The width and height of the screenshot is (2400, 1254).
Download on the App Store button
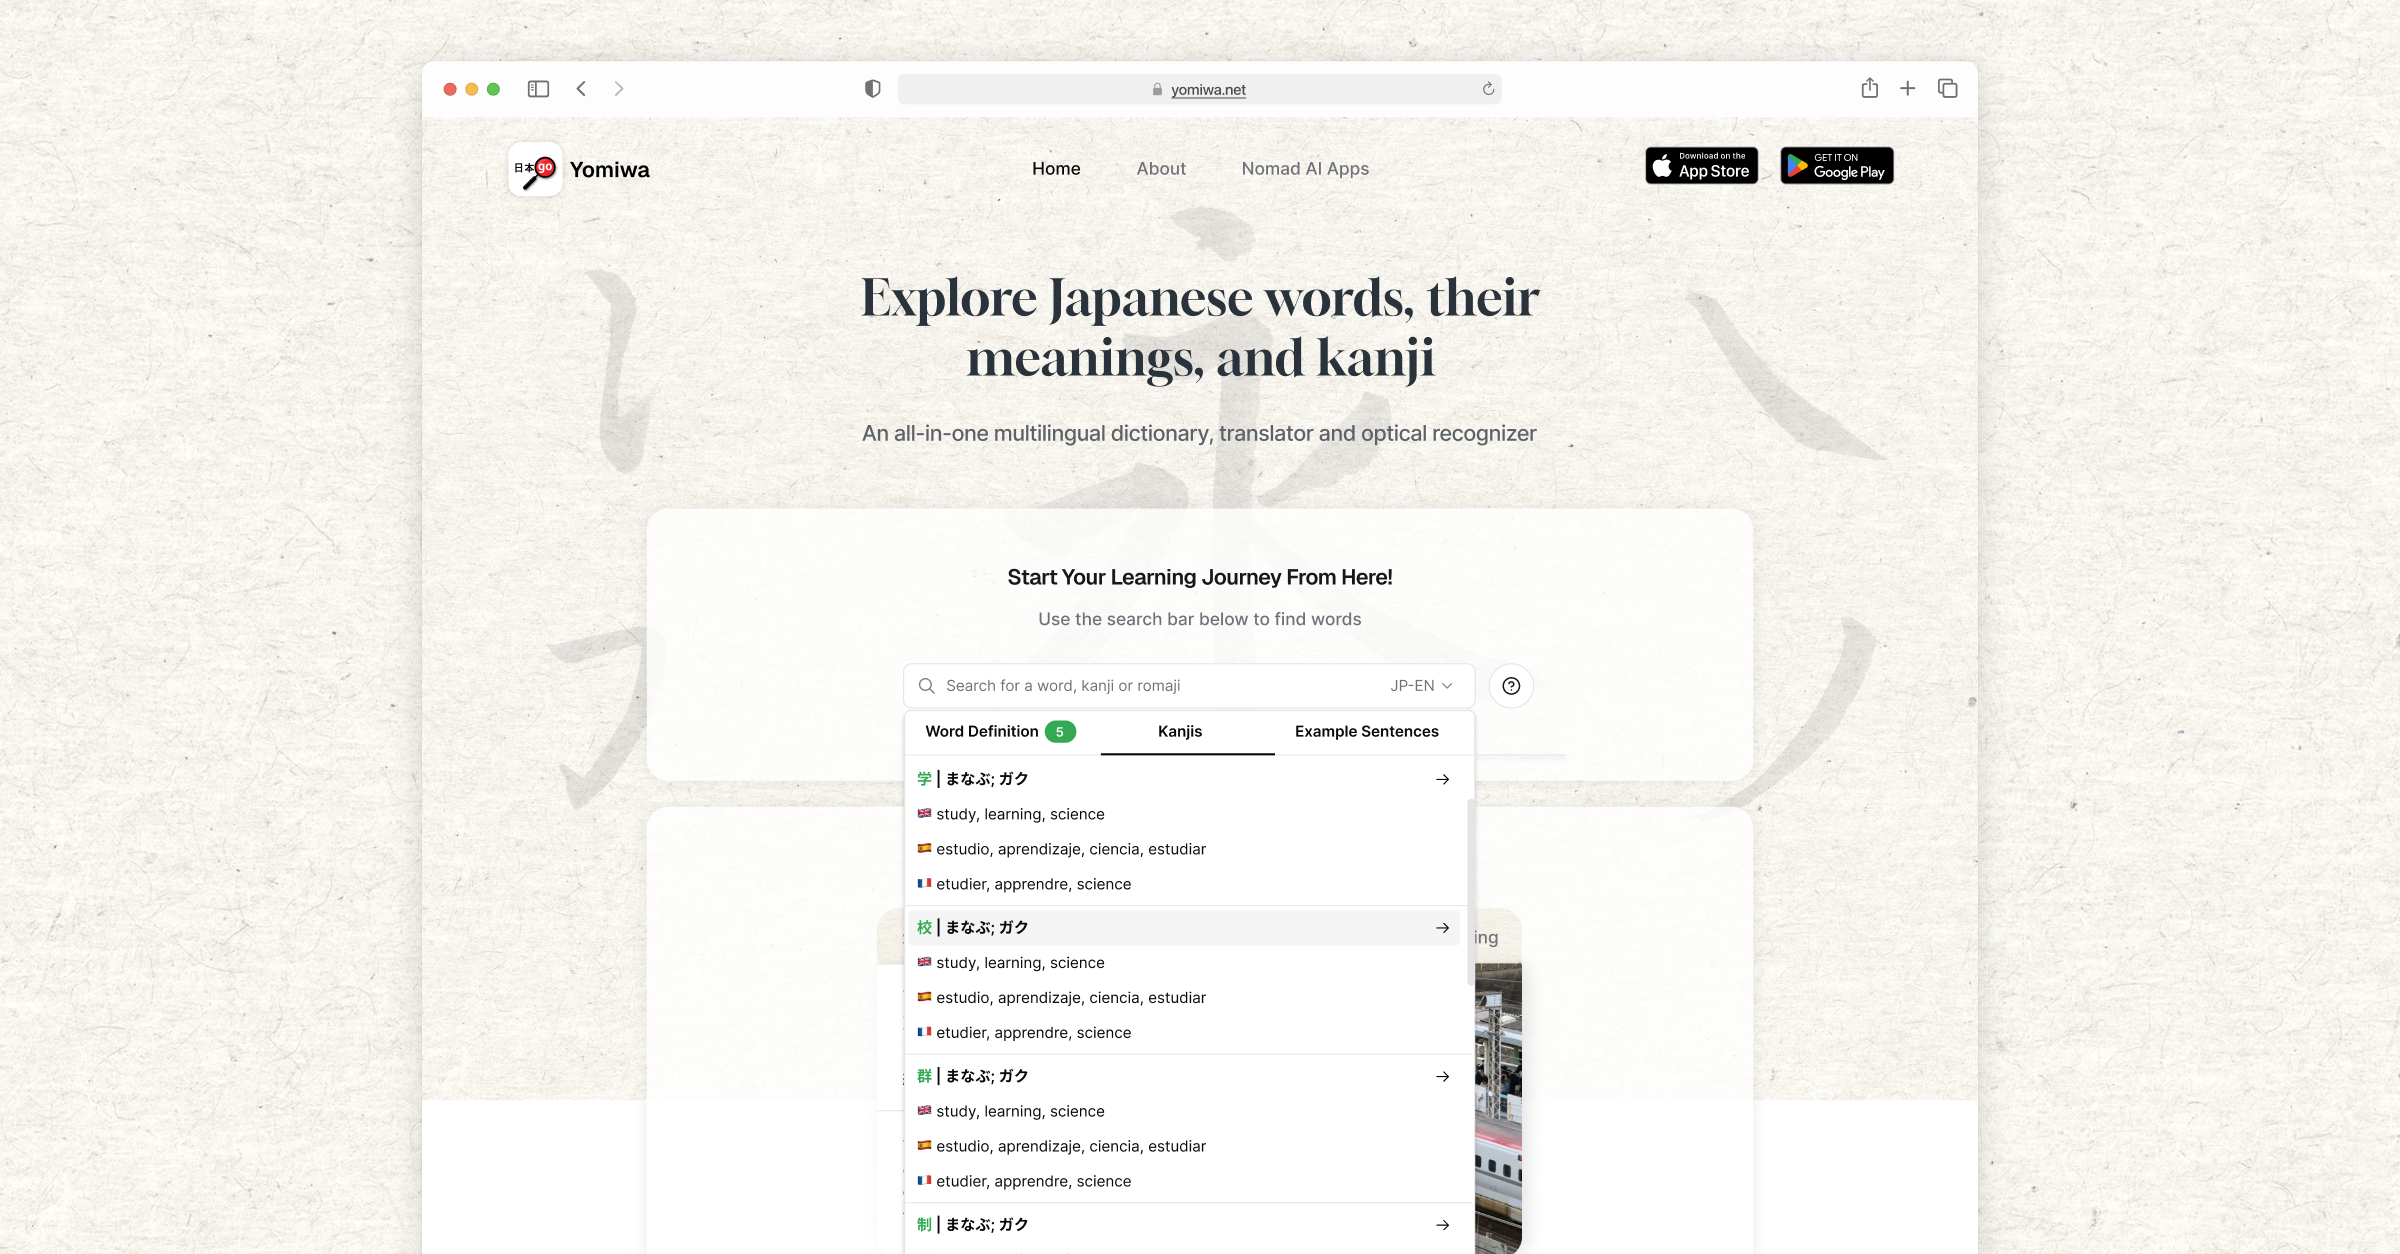(1701, 166)
